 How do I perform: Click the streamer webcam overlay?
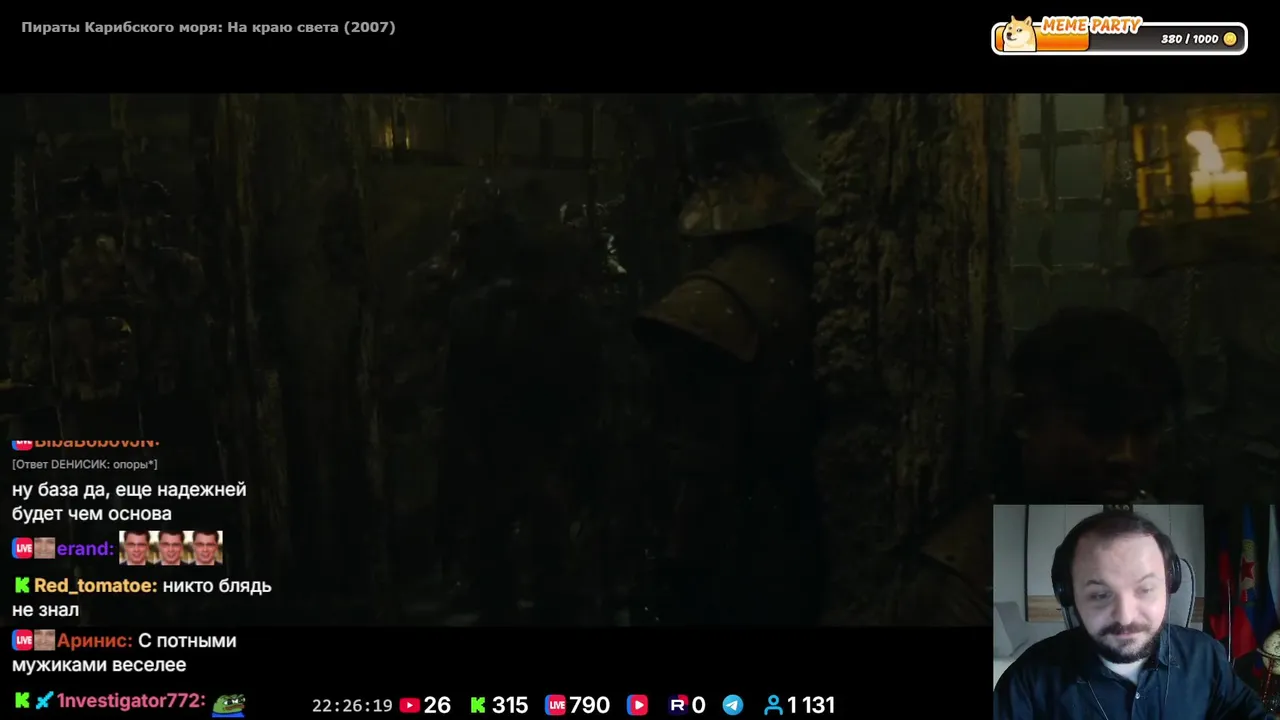(1136, 612)
